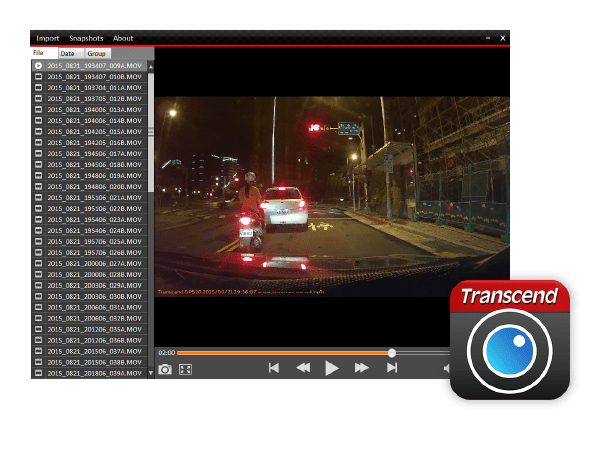Click the film icon beside 2015_0821_194506_017A.MOV
The image size is (600, 450).
click(39, 153)
